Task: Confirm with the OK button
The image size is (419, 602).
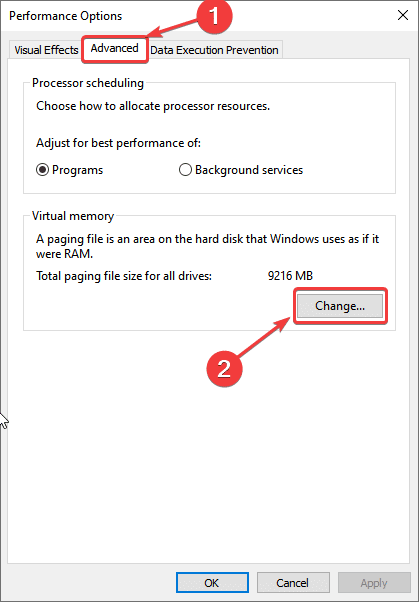Action: tap(212, 583)
